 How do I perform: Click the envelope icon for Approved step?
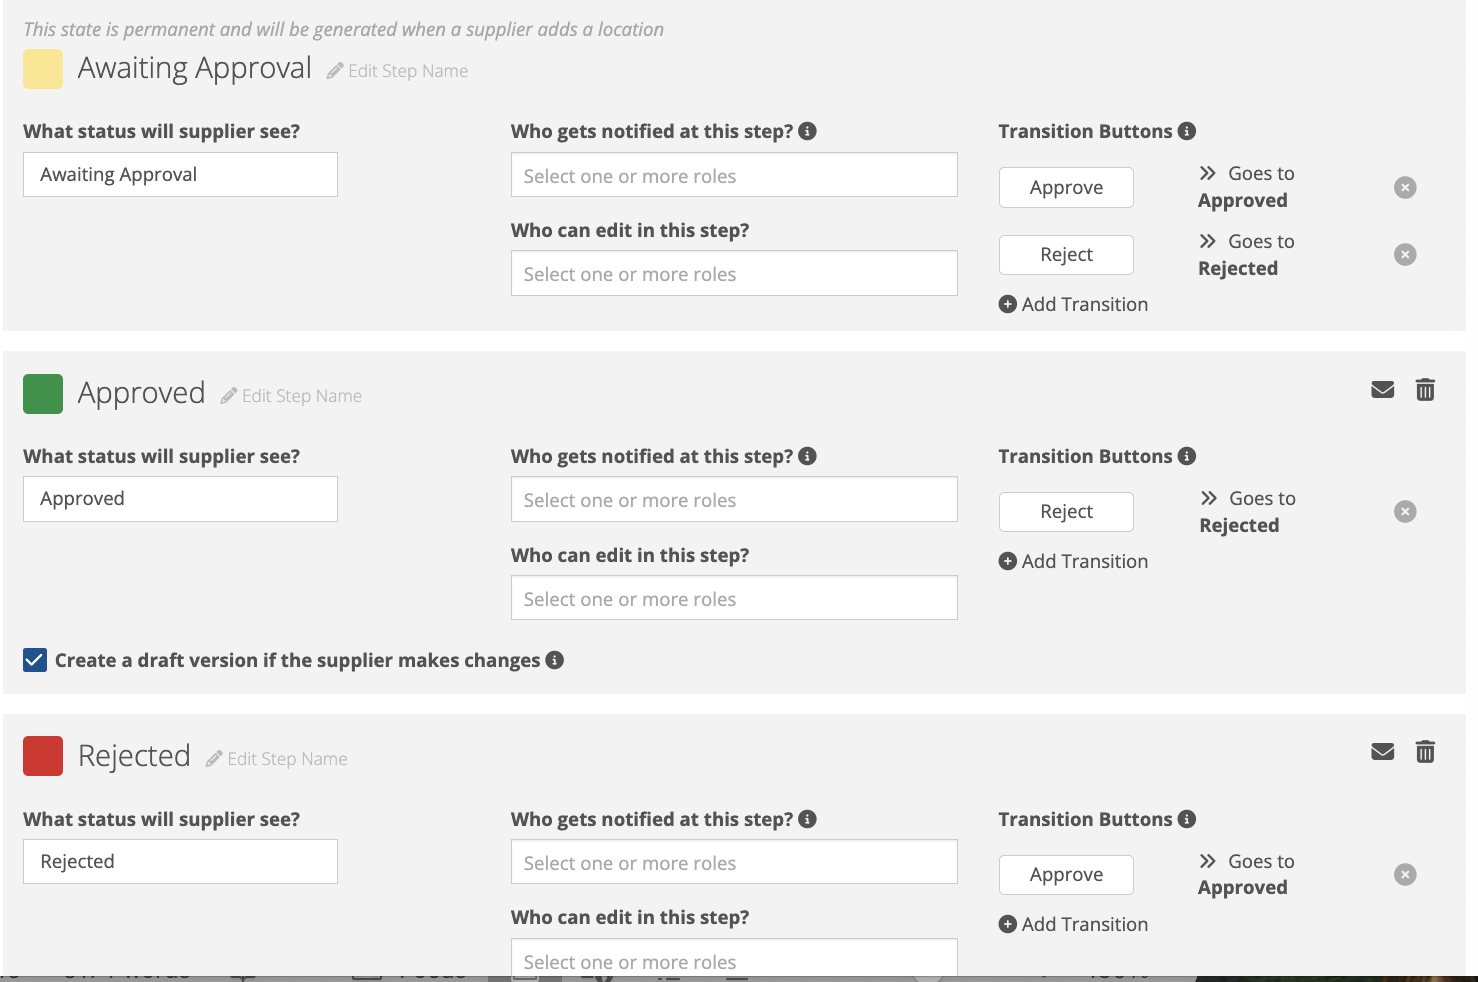click(1382, 390)
